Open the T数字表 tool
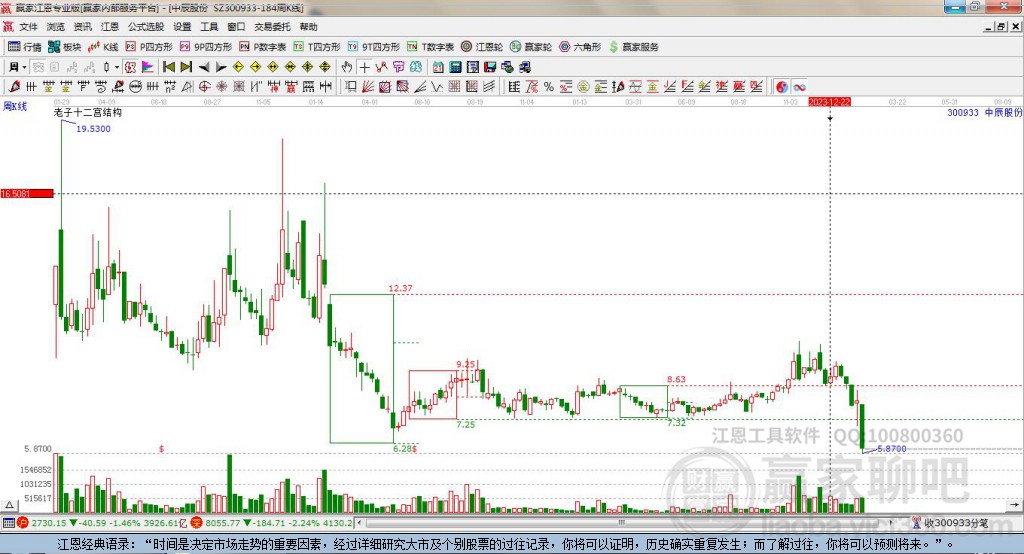Image resolution: width=1024 pixels, height=554 pixels. tap(430, 47)
